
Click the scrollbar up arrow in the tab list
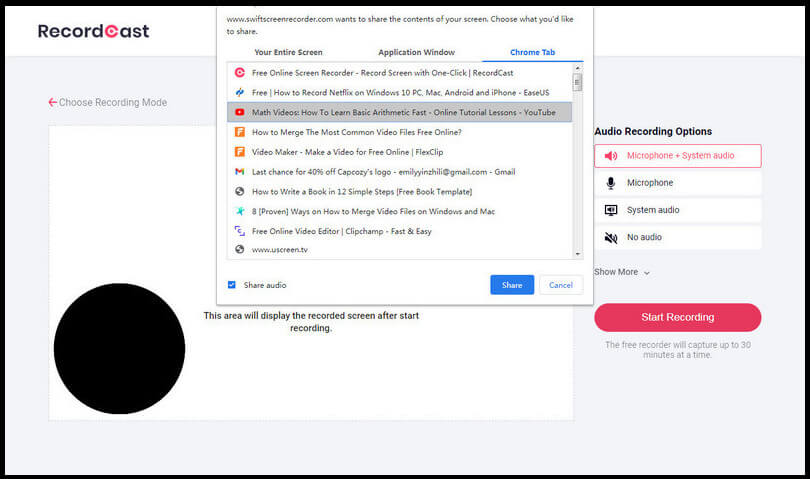[x=578, y=68]
